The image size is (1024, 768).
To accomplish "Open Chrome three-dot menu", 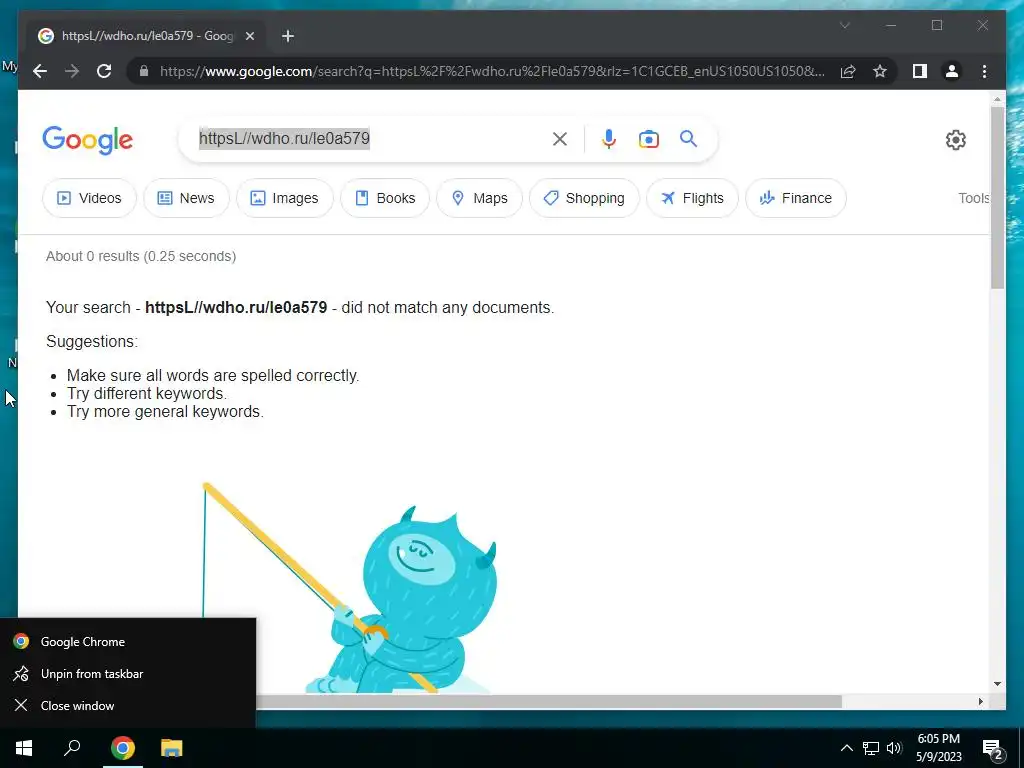I will pos(984,71).
